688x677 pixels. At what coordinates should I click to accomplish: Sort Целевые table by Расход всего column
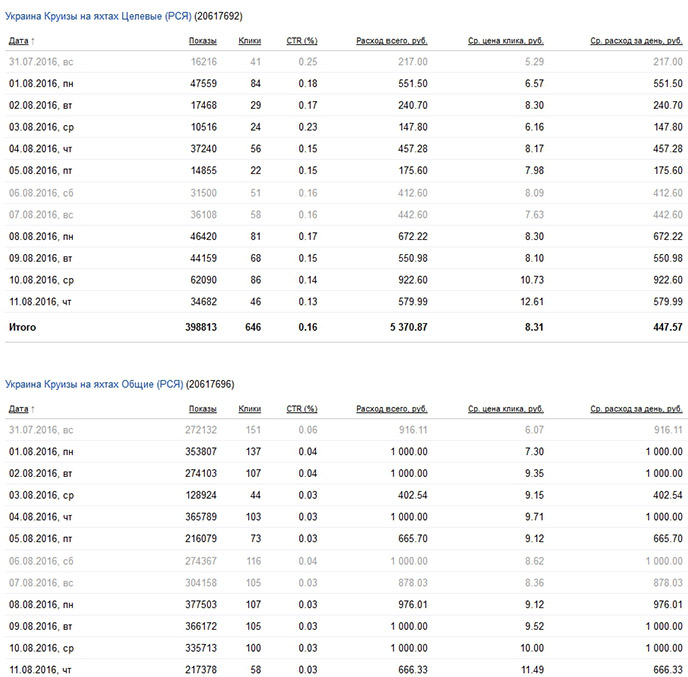pyautogui.click(x=392, y=41)
